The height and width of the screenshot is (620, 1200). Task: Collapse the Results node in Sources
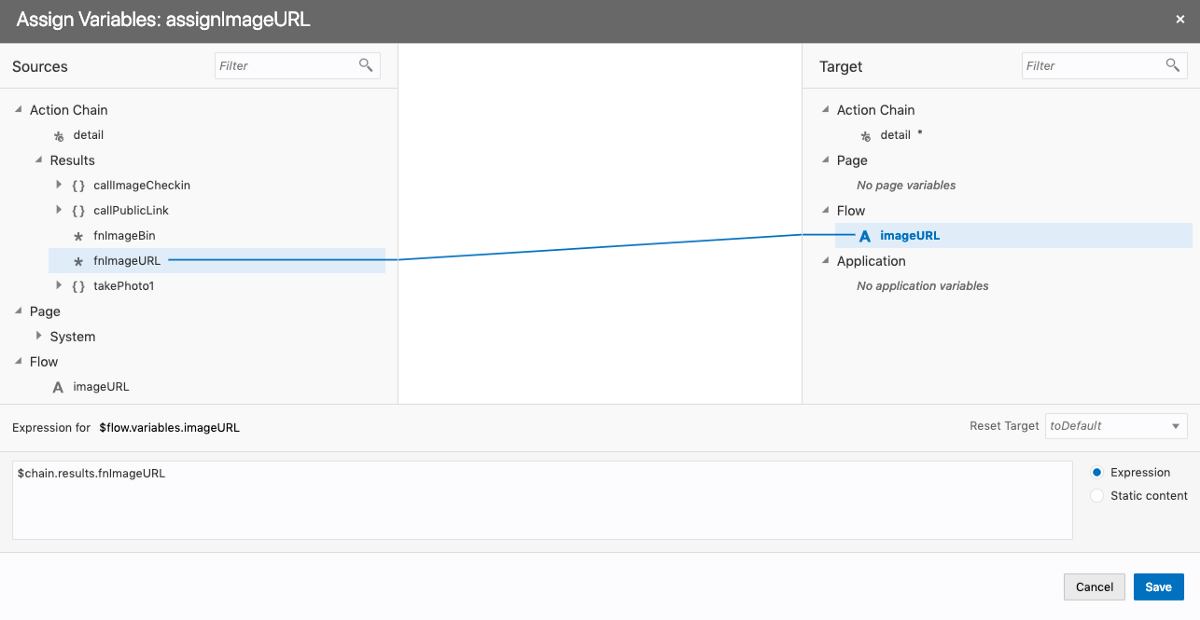point(39,160)
